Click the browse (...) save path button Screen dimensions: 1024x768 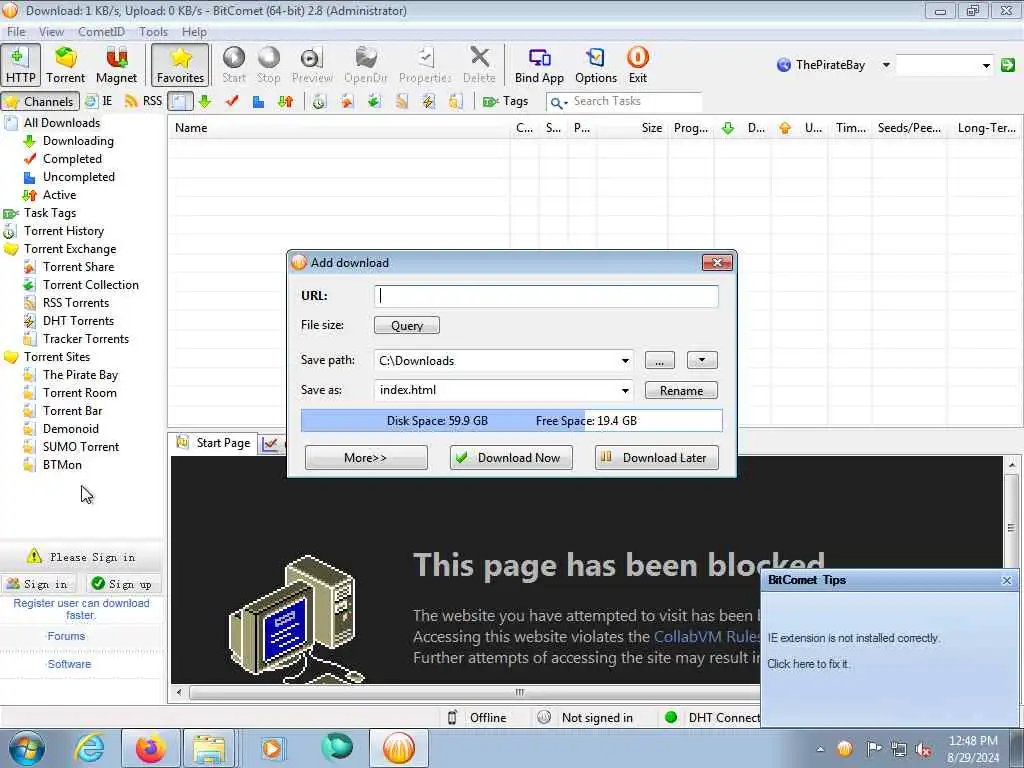(660, 360)
